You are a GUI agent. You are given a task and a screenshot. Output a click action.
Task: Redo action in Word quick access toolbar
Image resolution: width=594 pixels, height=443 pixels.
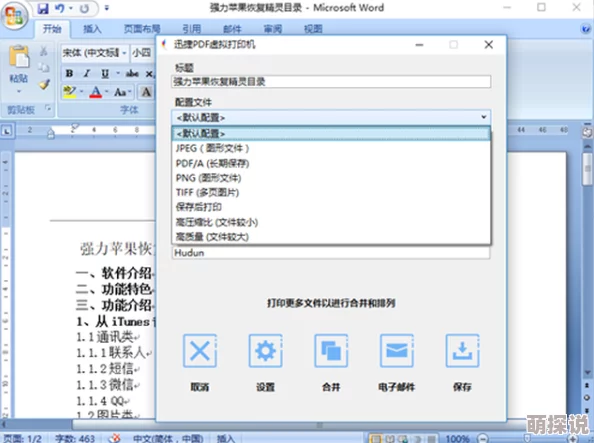point(84,8)
